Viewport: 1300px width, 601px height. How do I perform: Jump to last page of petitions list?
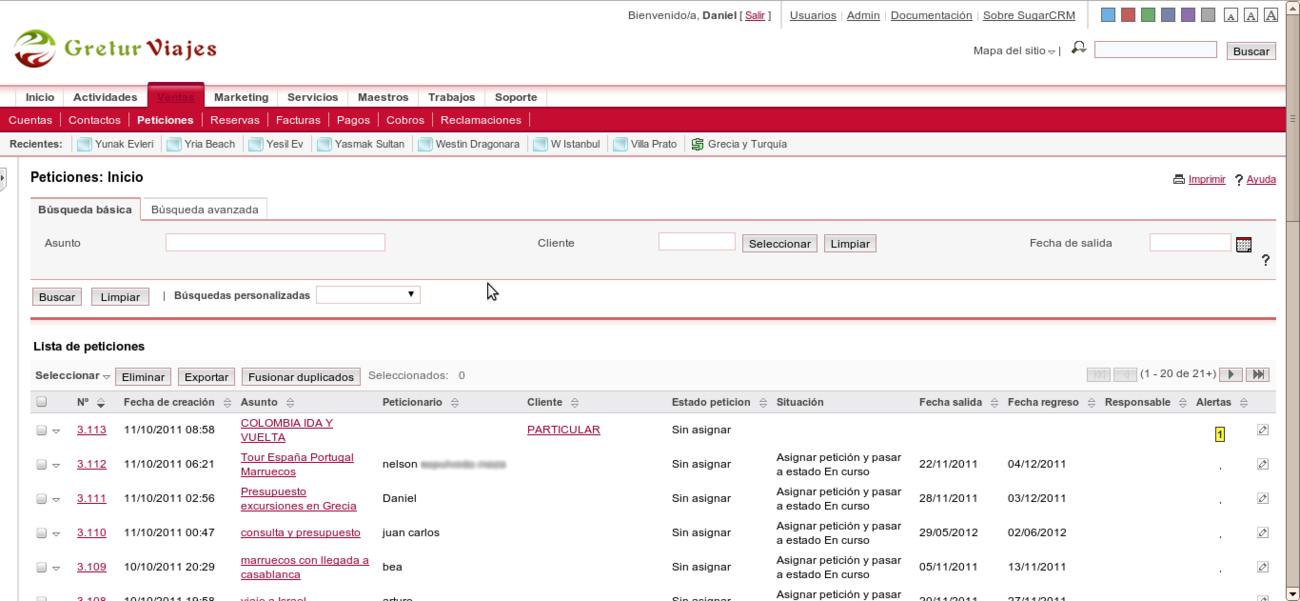tap(1258, 375)
